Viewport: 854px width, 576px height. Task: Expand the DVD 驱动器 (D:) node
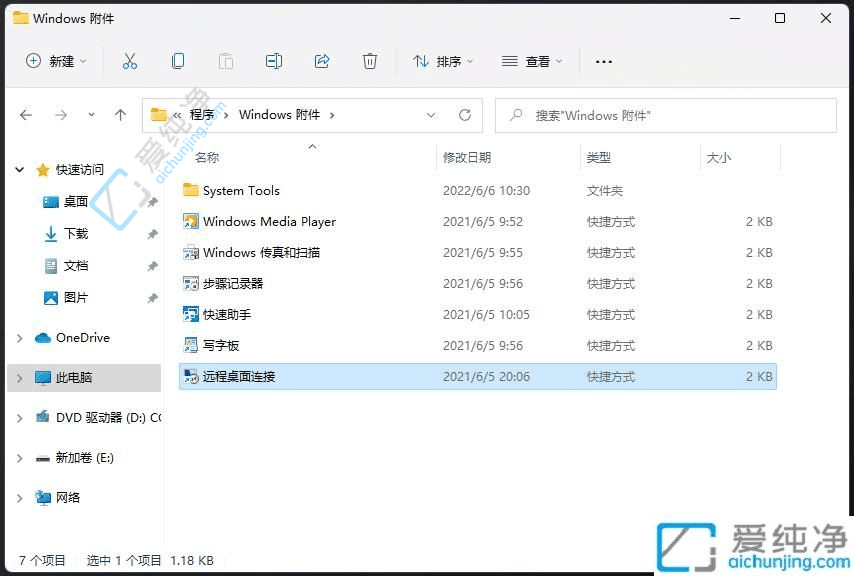(20, 418)
